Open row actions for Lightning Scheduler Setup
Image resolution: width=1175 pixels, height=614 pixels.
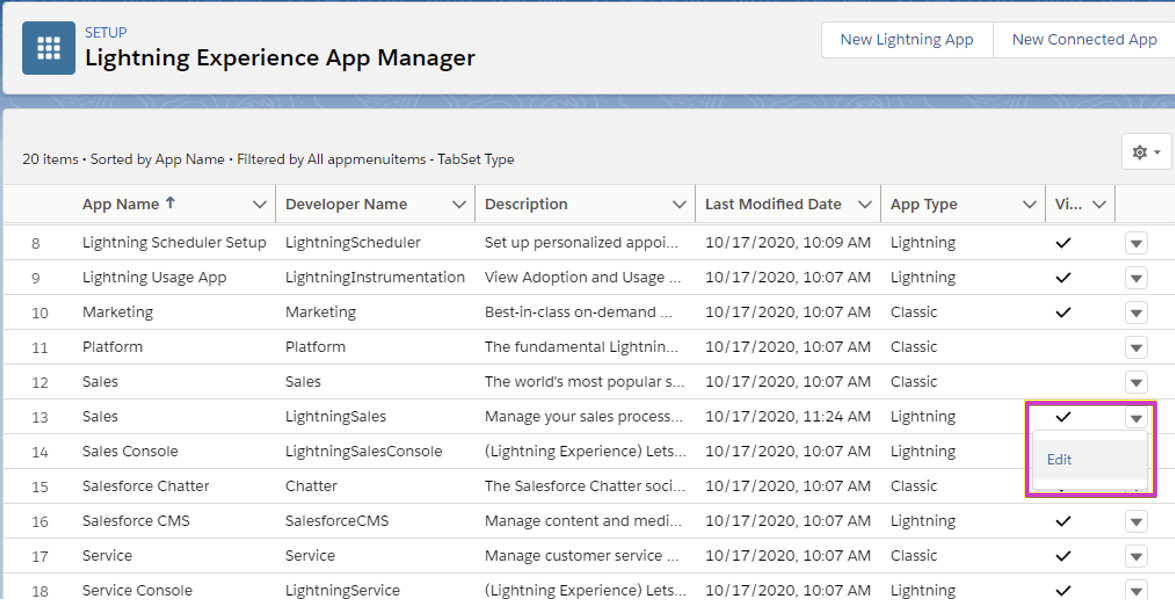point(1136,243)
